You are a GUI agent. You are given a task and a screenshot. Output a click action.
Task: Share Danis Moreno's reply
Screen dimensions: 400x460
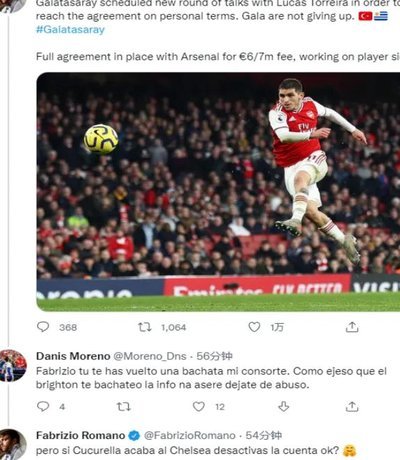click(x=352, y=406)
